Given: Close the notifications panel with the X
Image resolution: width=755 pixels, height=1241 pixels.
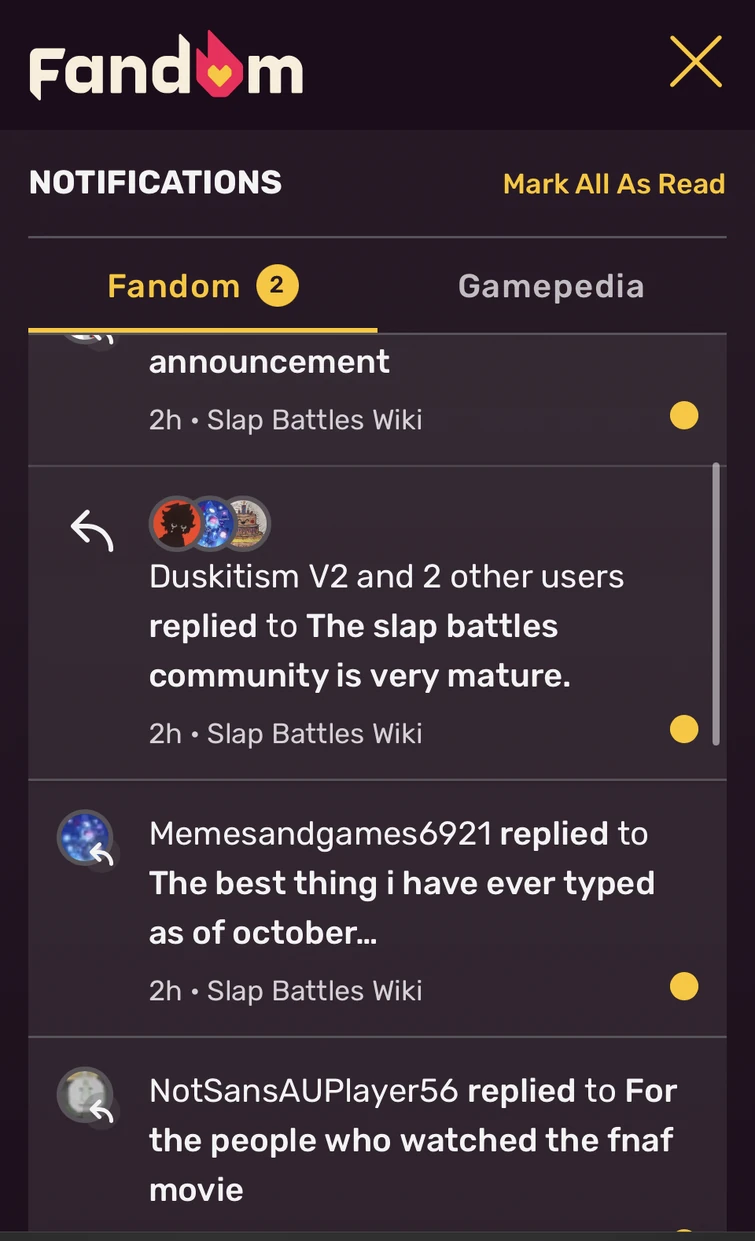Looking at the screenshot, I should (x=696, y=60).
